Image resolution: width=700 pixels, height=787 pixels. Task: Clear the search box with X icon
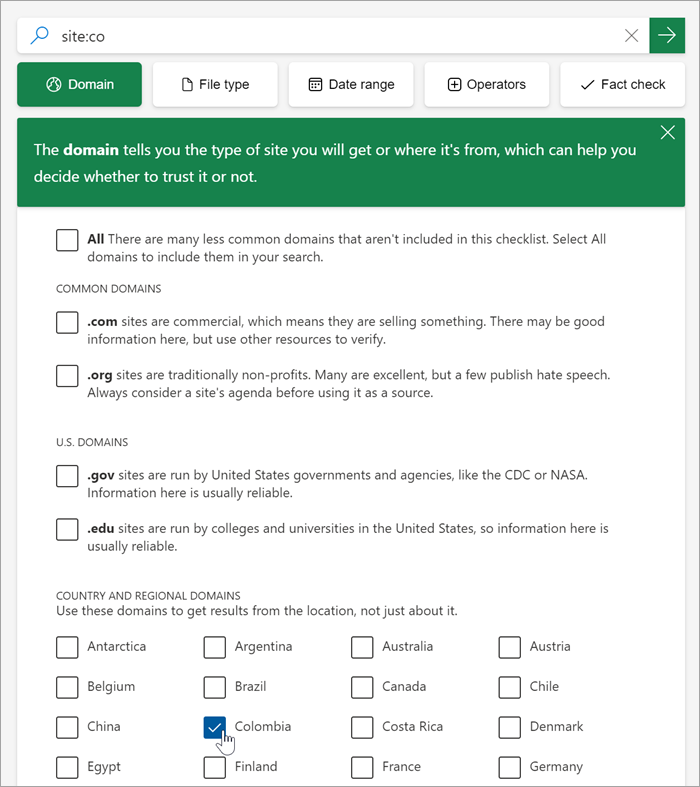(631, 36)
